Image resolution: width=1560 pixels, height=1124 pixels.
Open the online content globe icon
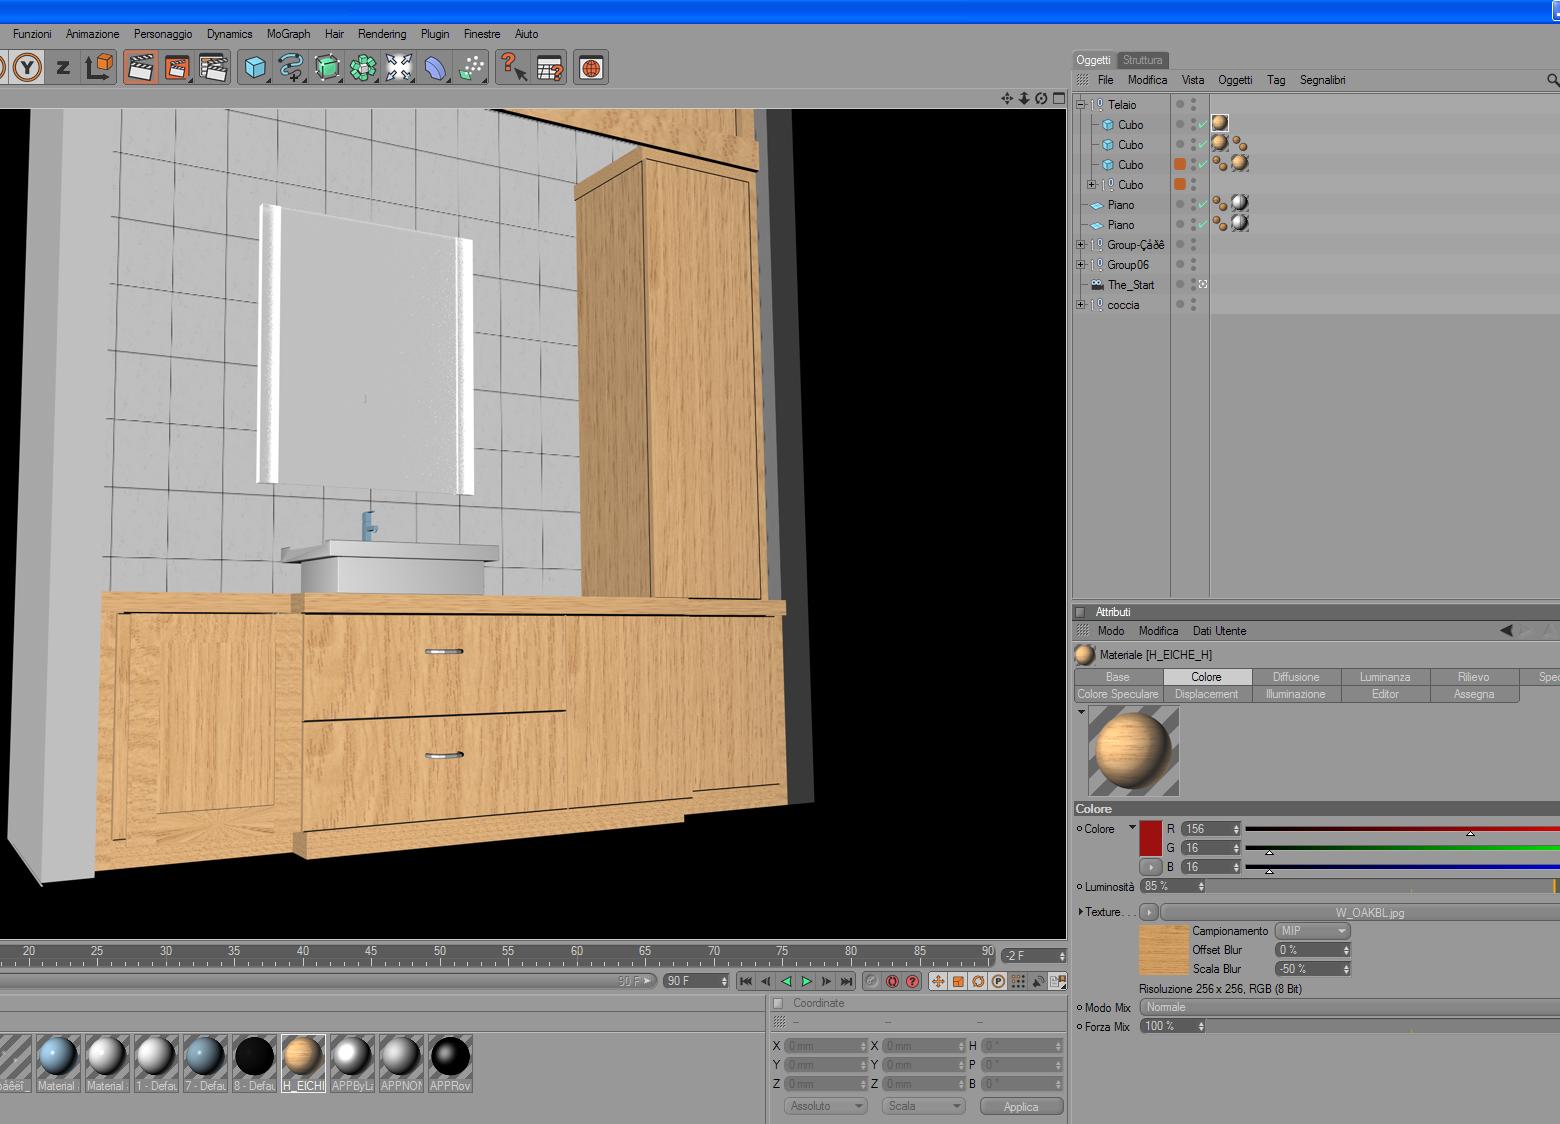591,68
